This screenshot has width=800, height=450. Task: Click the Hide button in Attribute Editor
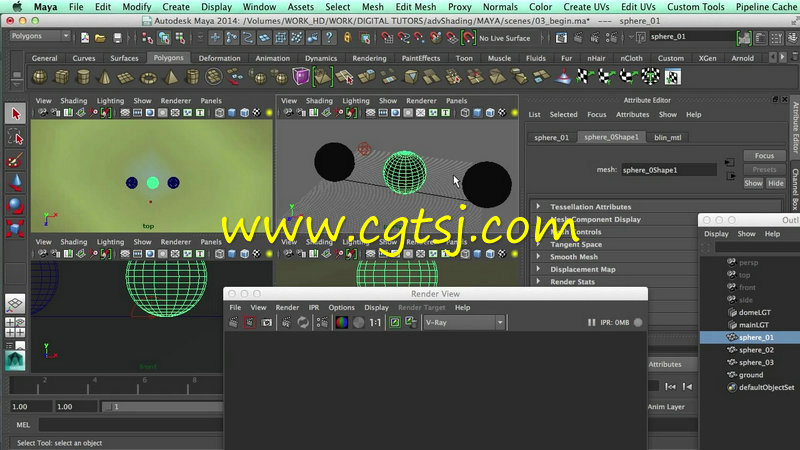pos(776,183)
